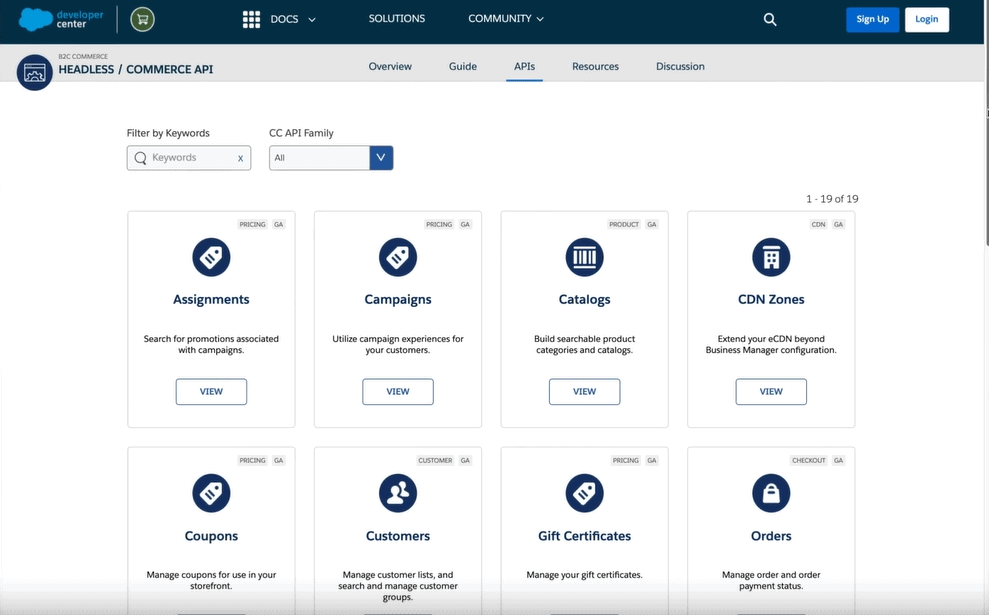Expand the DOCS menu
The height and width of the screenshot is (615, 989).
coord(293,20)
